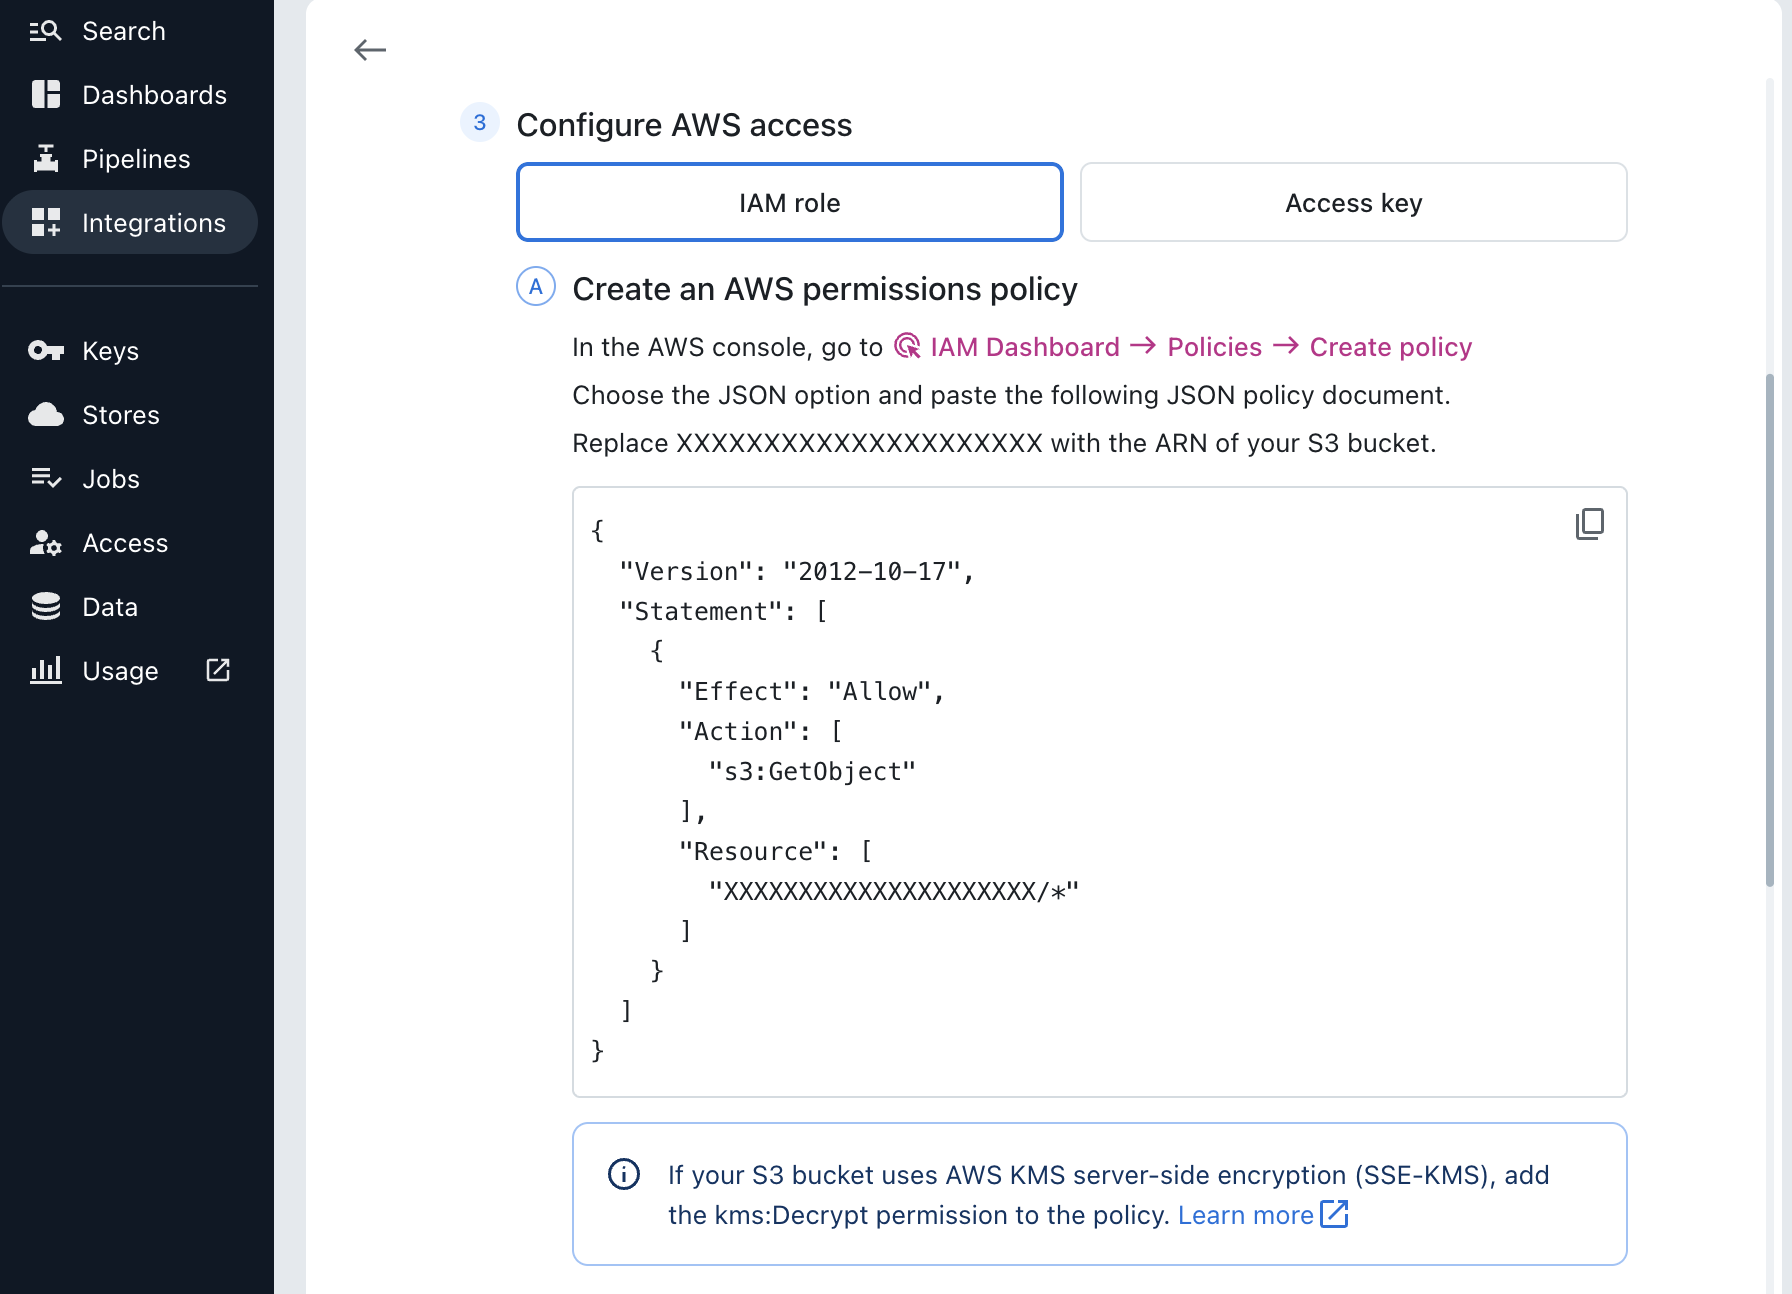The image size is (1792, 1294).
Task: Select the IAM role tab
Action: (790, 202)
